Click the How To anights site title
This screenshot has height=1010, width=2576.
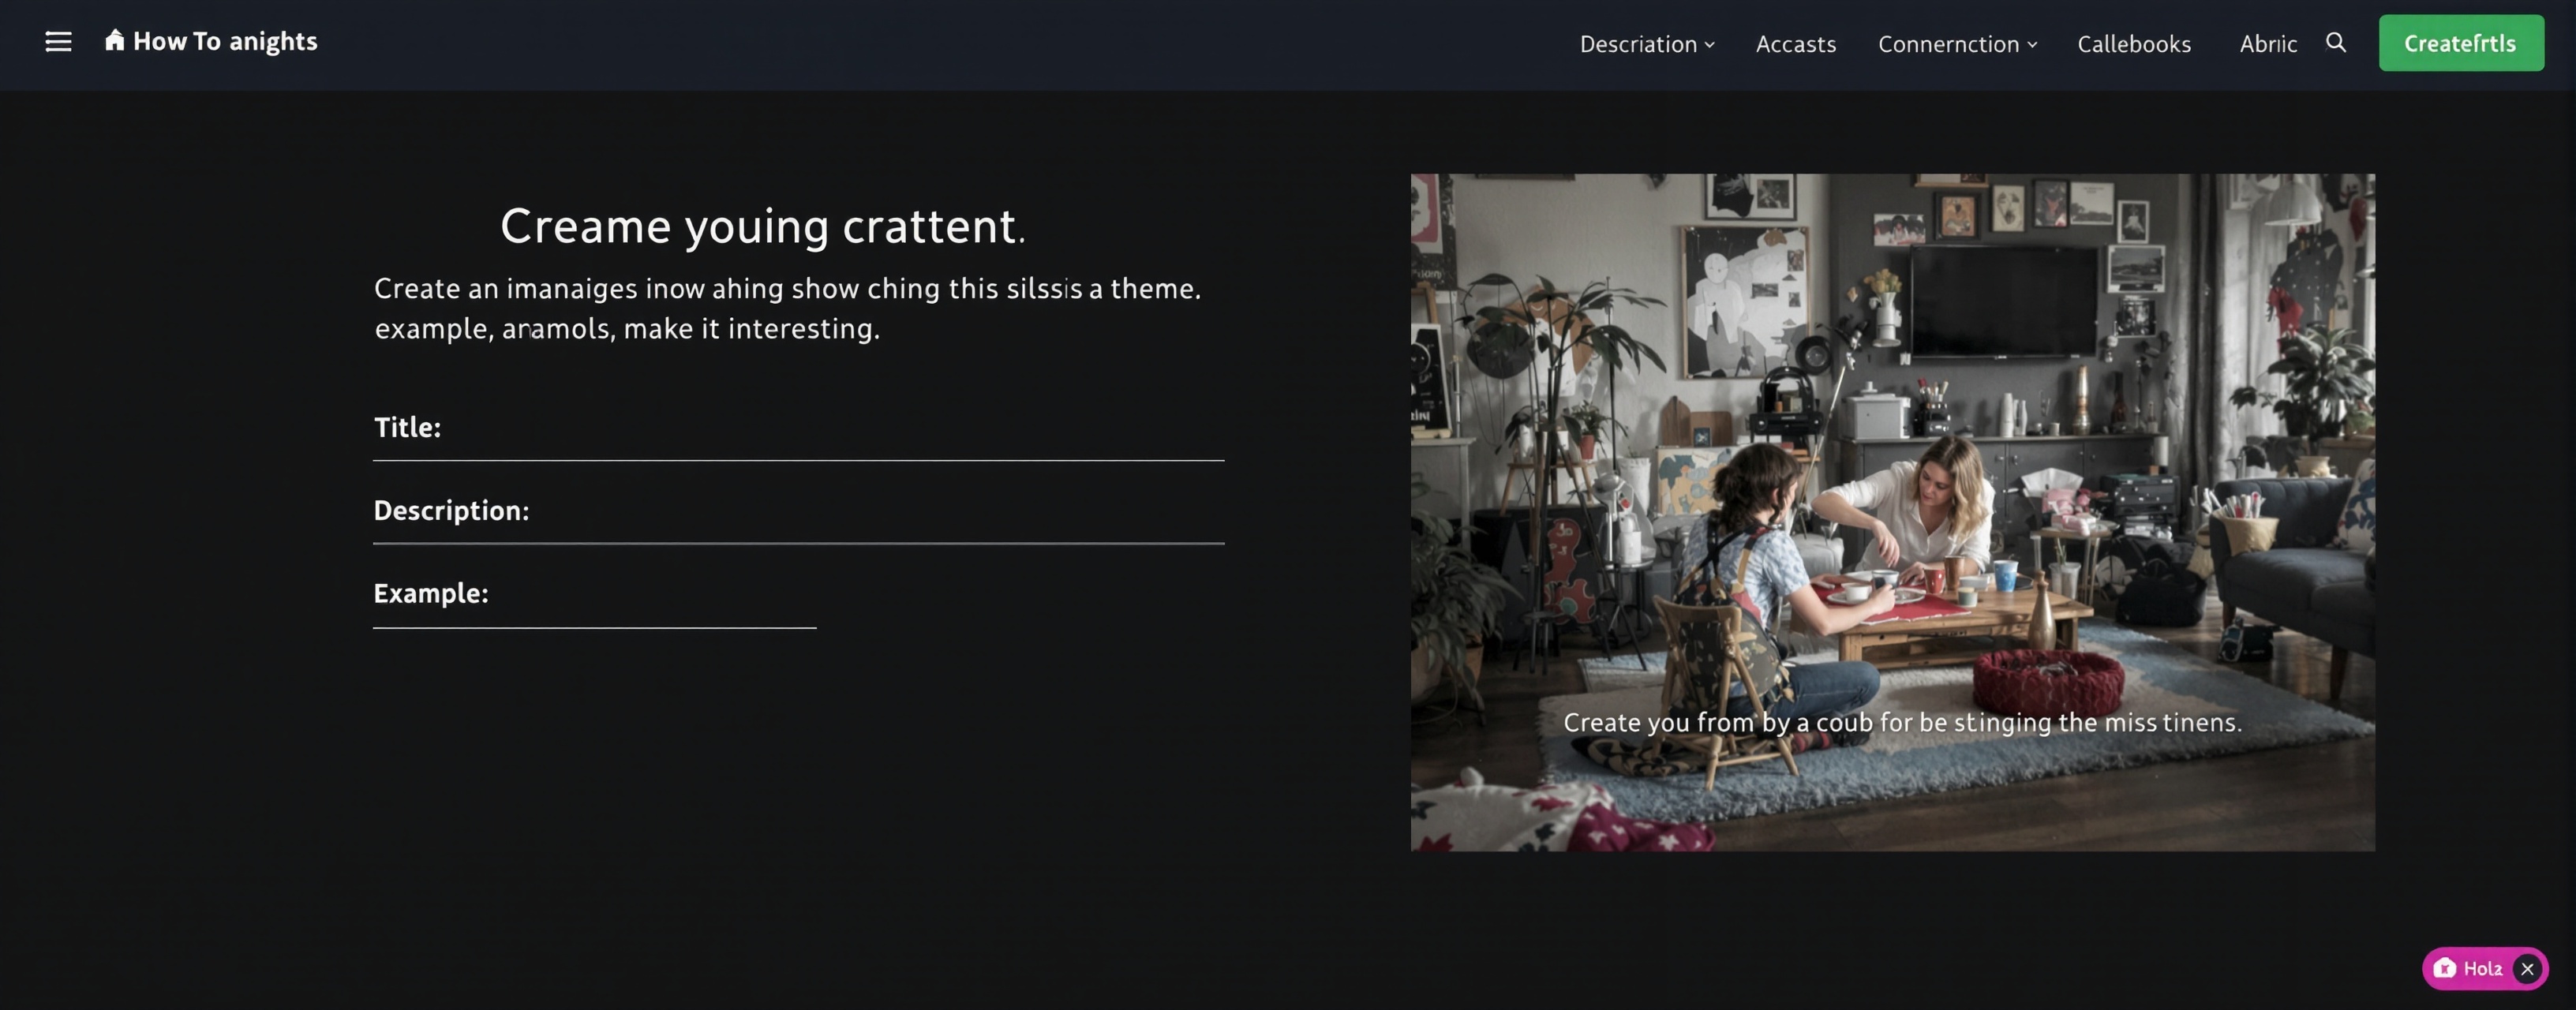coord(225,41)
